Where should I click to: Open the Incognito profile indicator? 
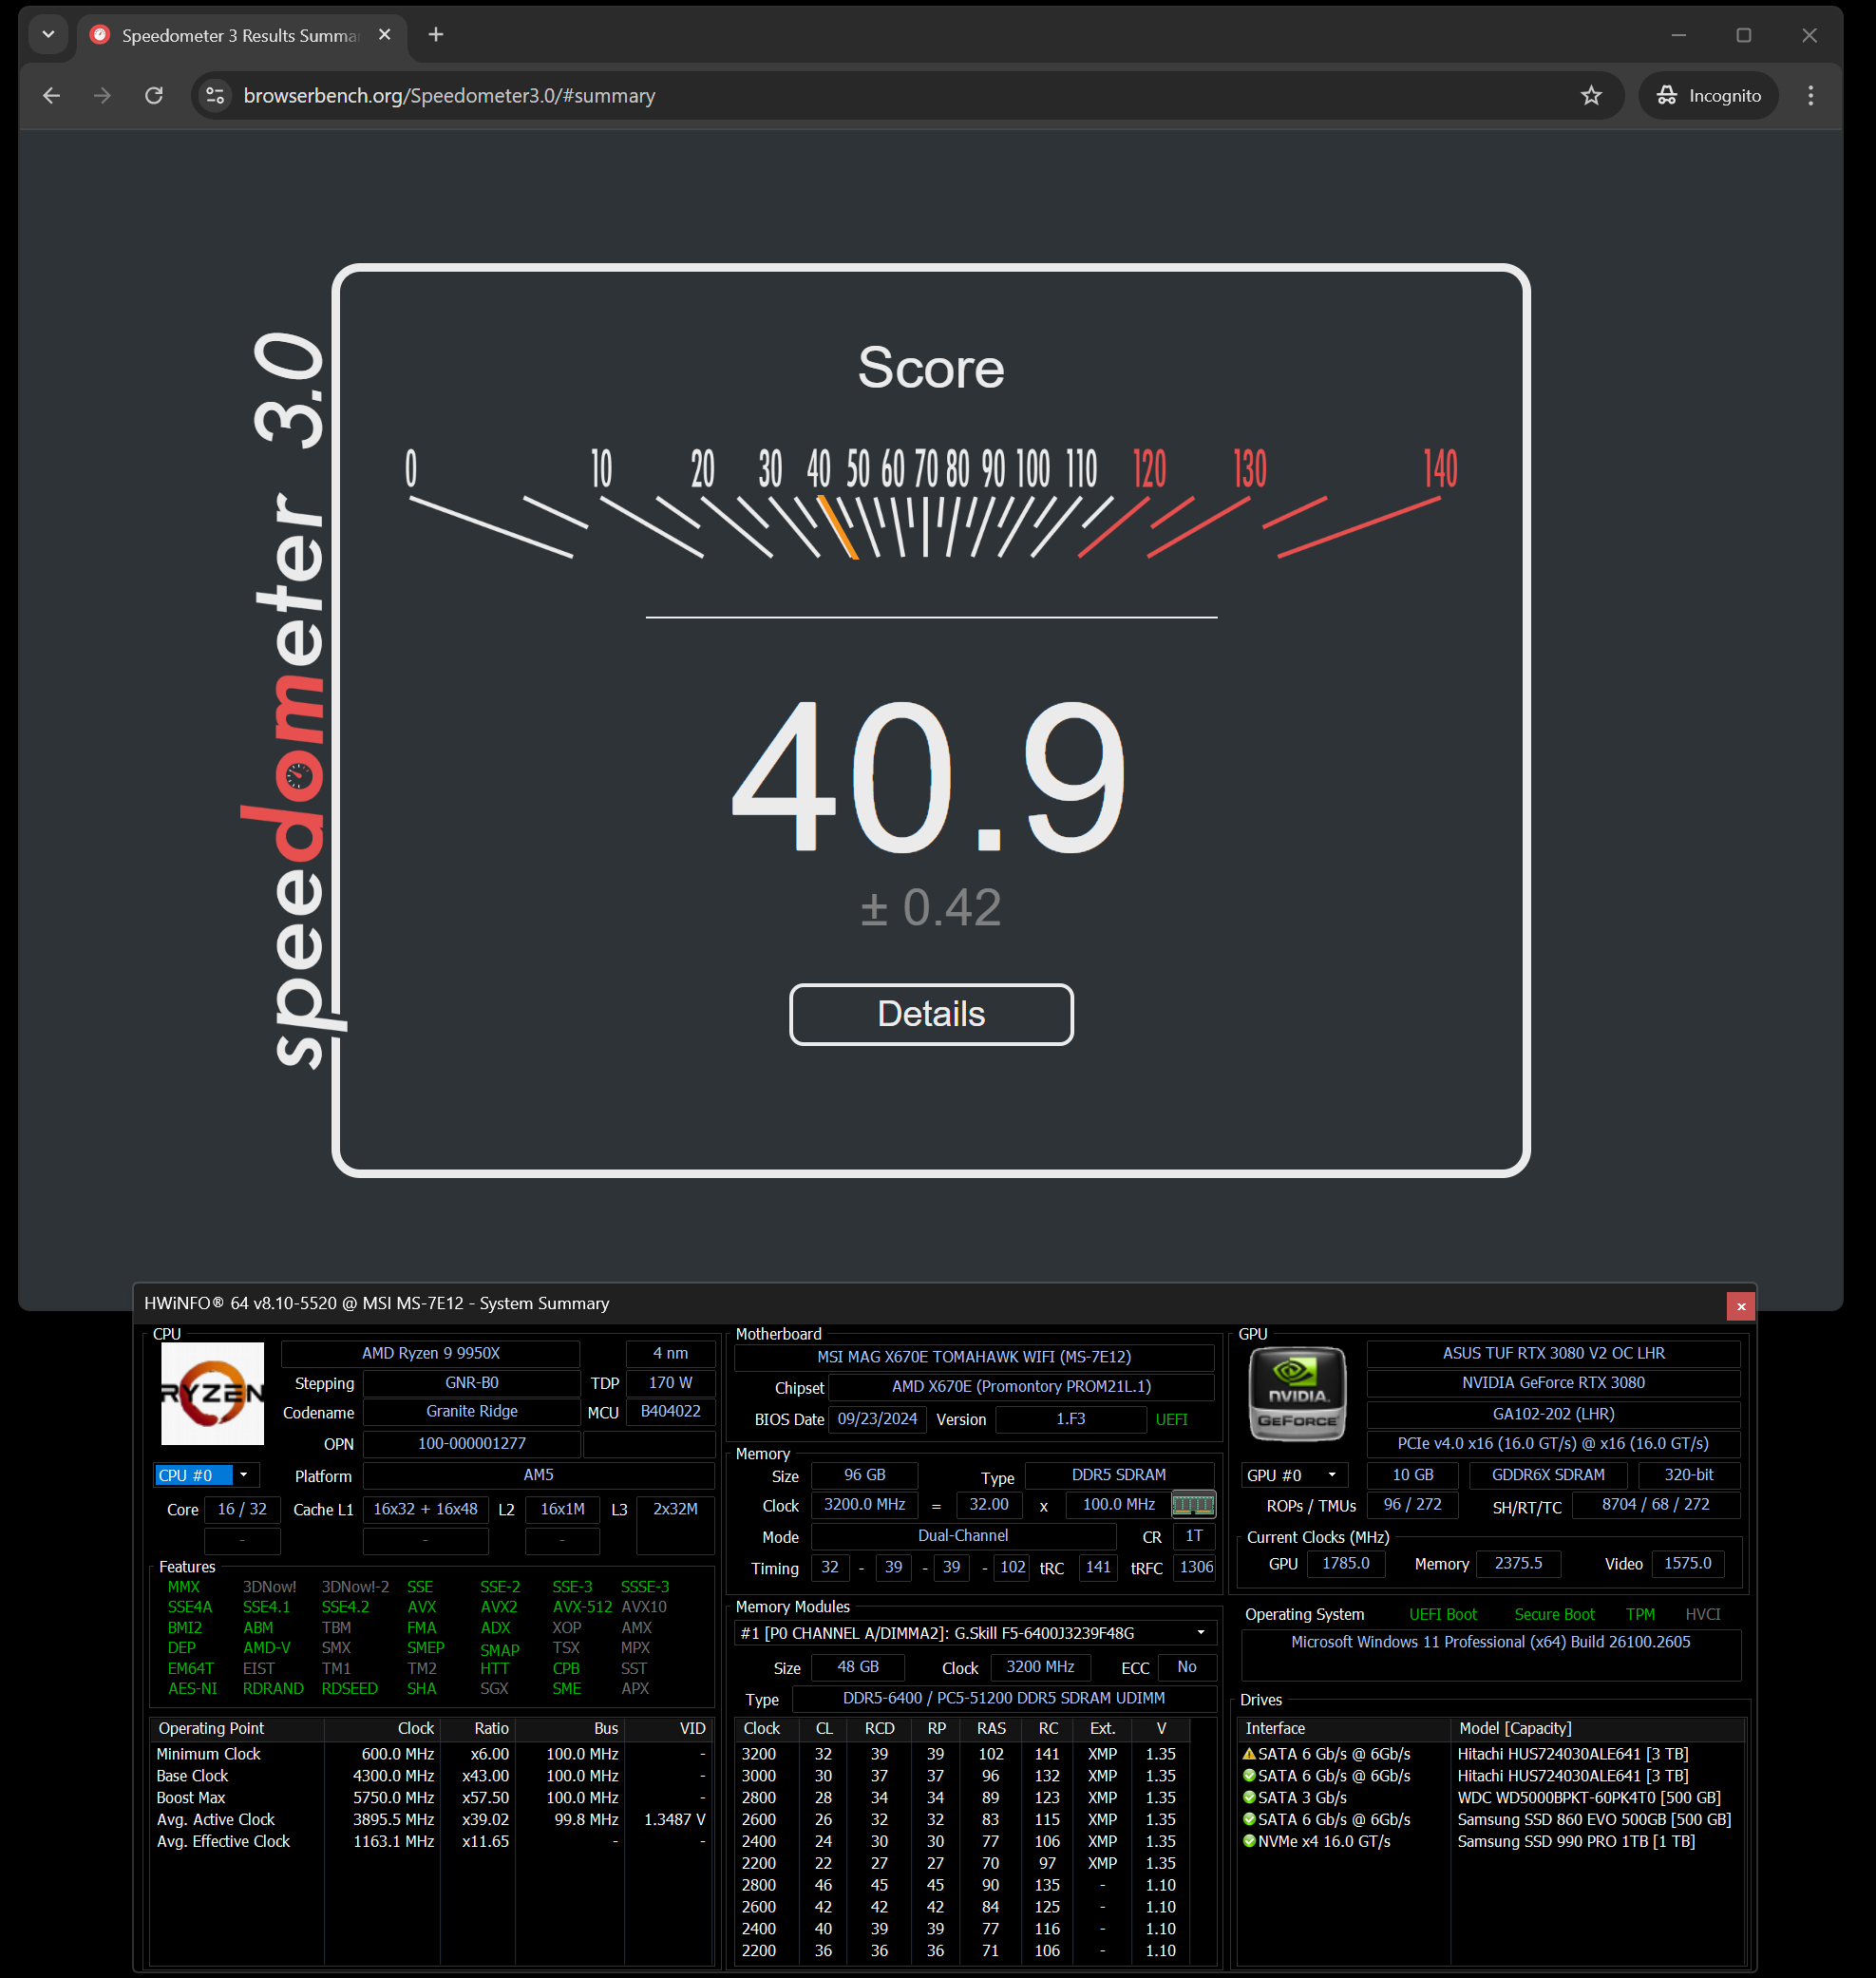coord(1708,96)
